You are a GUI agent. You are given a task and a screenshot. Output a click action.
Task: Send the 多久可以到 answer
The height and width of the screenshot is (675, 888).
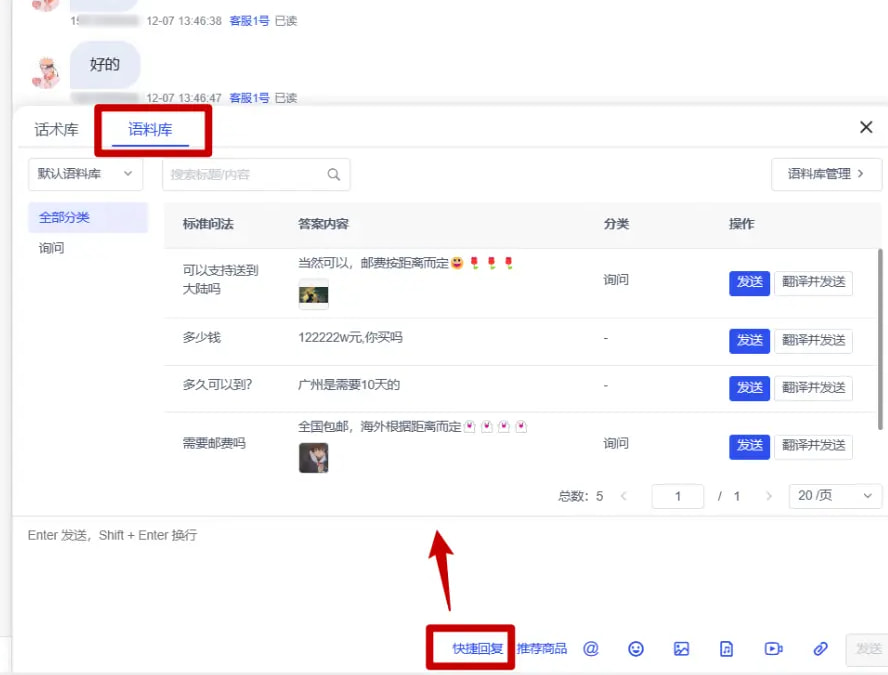coord(749,388)
